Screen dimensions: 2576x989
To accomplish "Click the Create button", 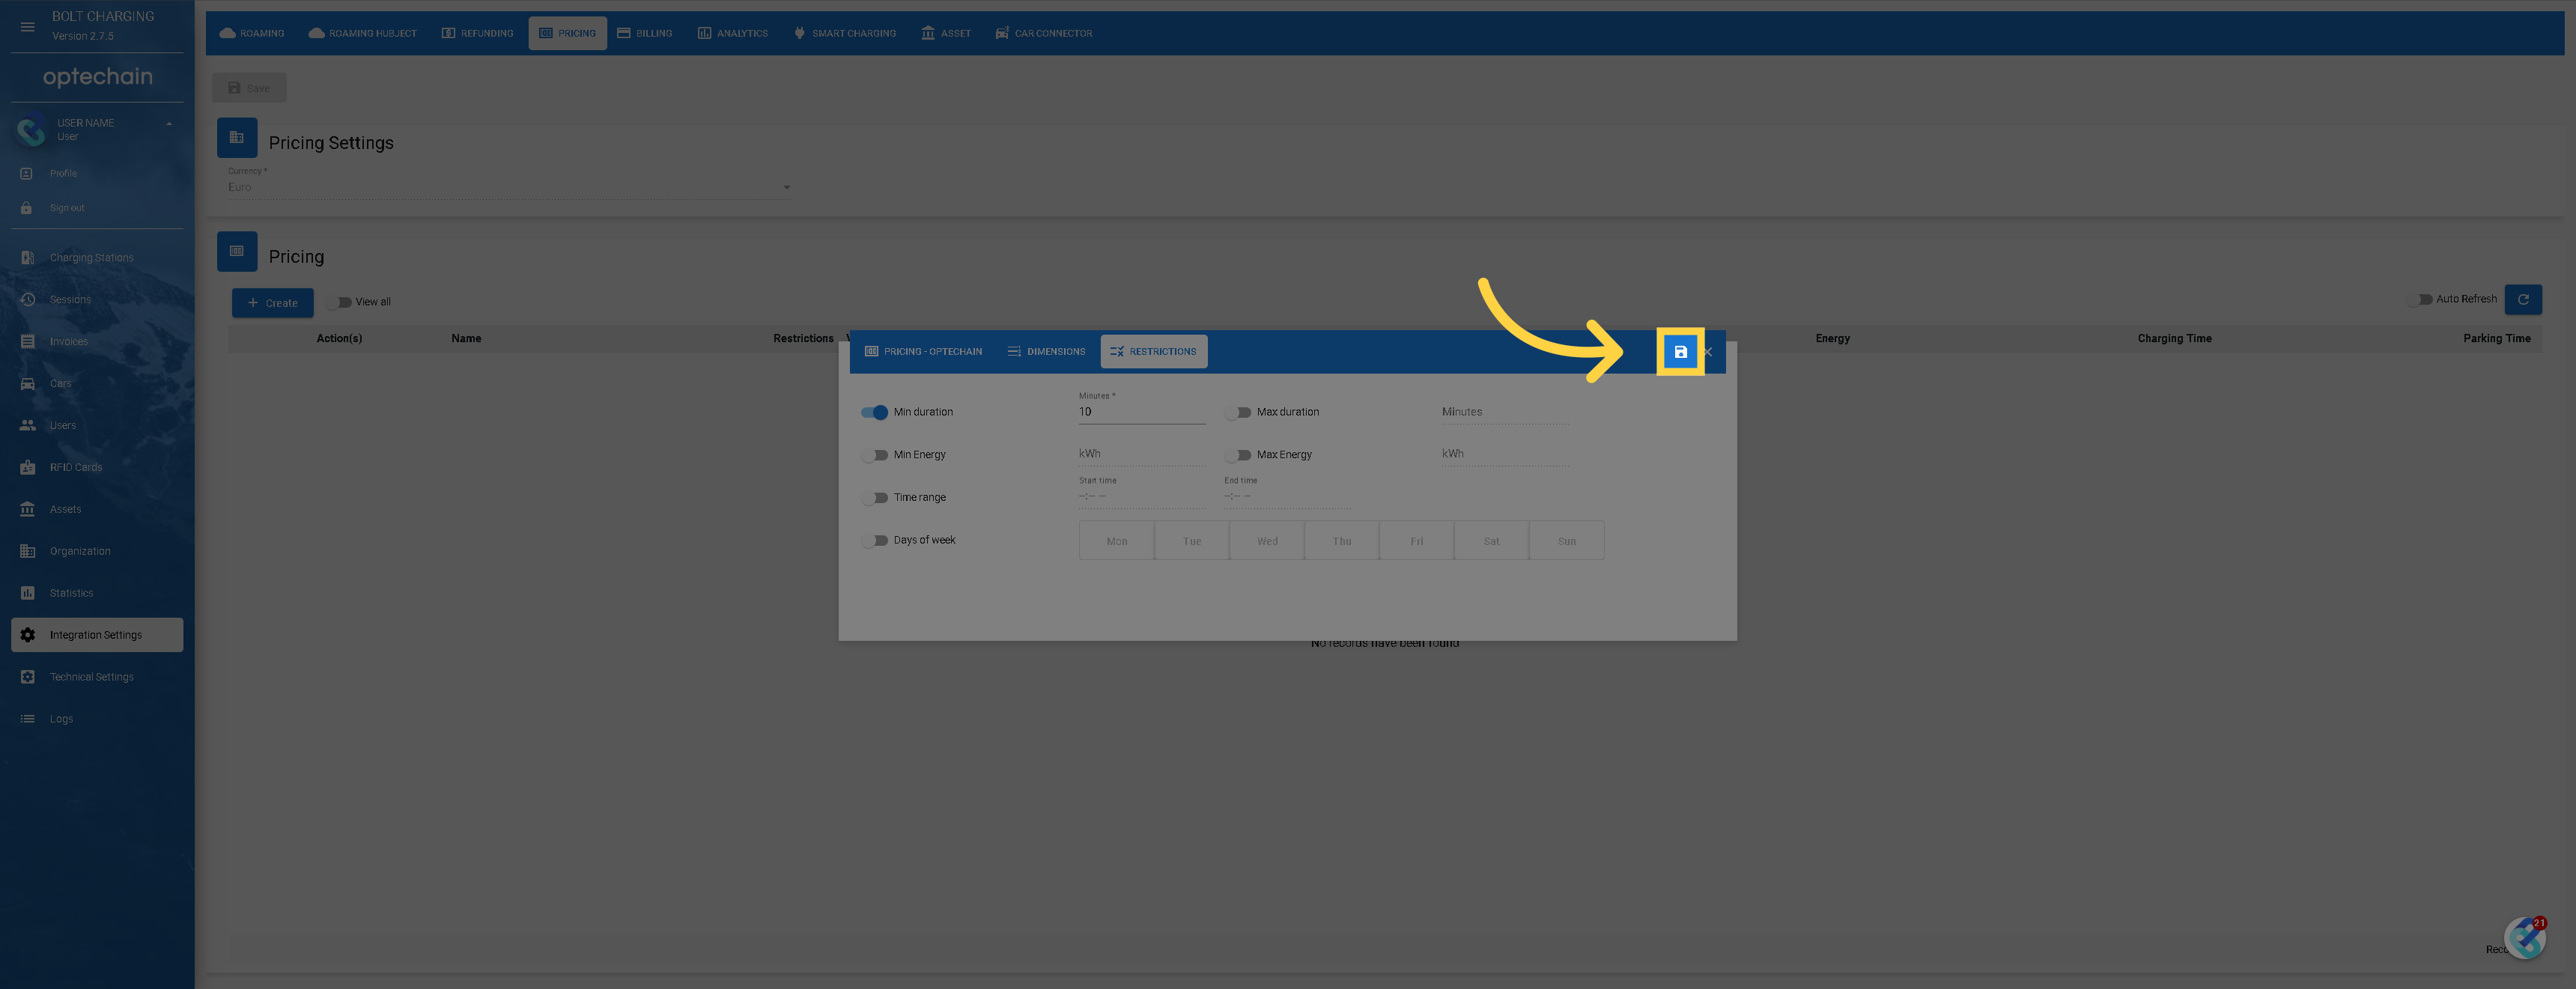I will click(x=272, y=303).
